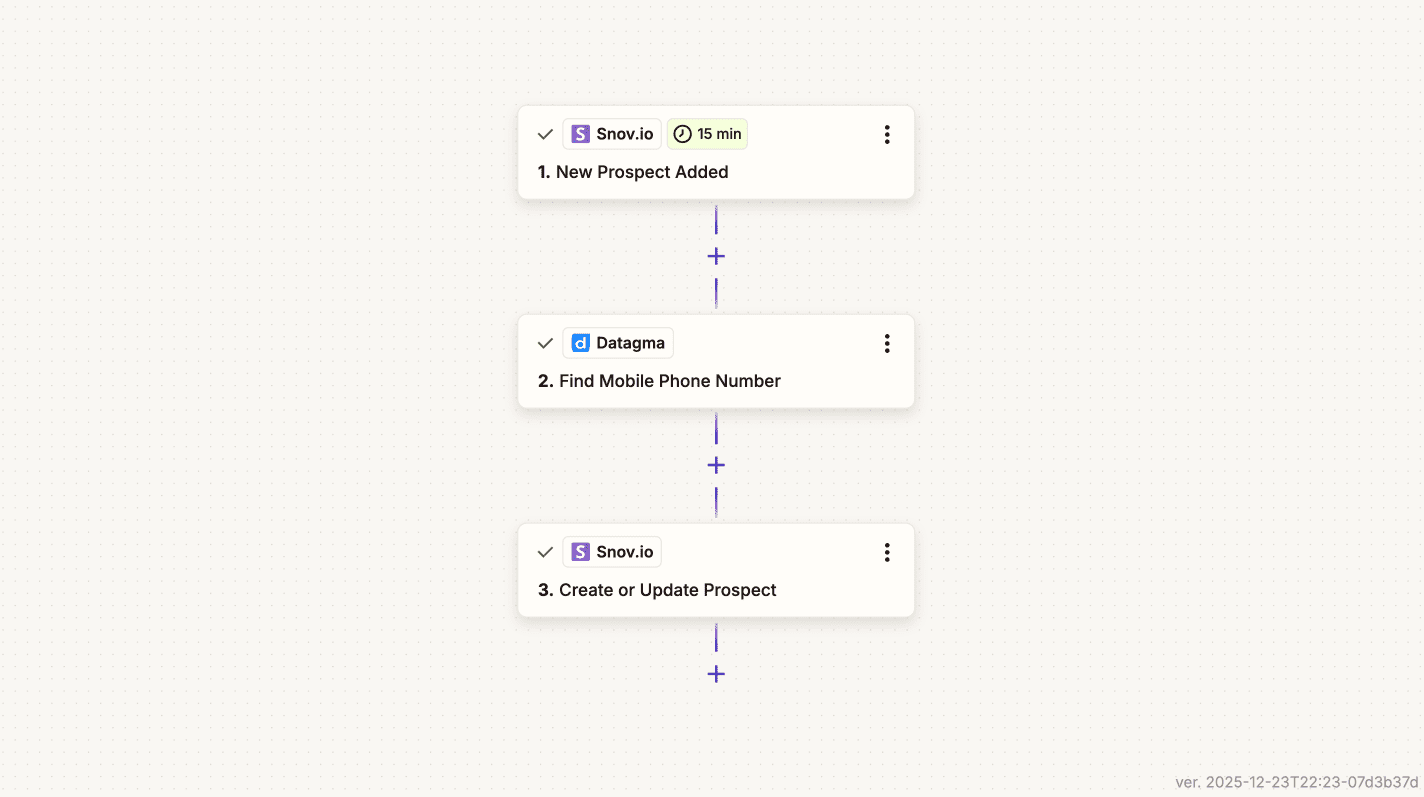Viewport: 1424px width, 797px height.
Task: Click the Snov.io app label in step 1
Action: click(x=624, y=134)
